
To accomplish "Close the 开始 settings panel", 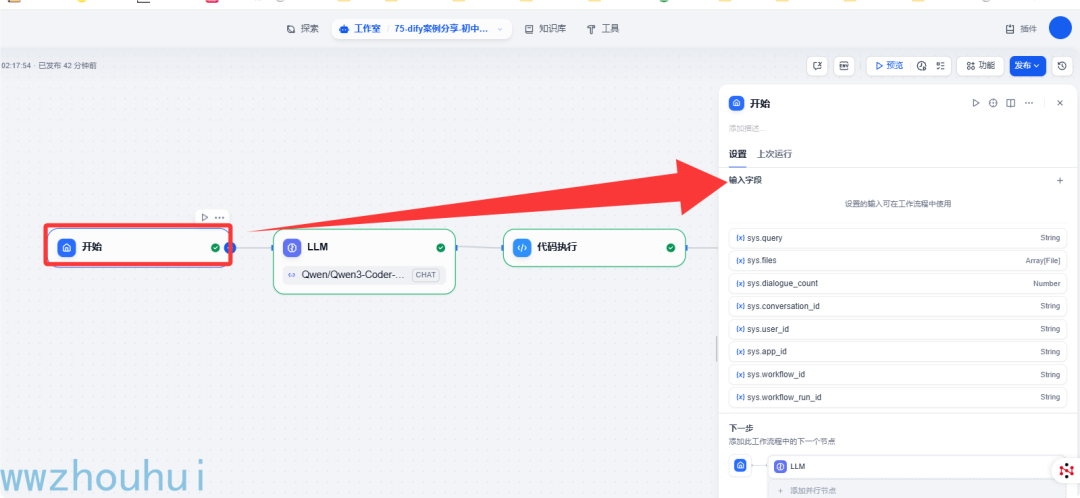I will coord(1060,103).
